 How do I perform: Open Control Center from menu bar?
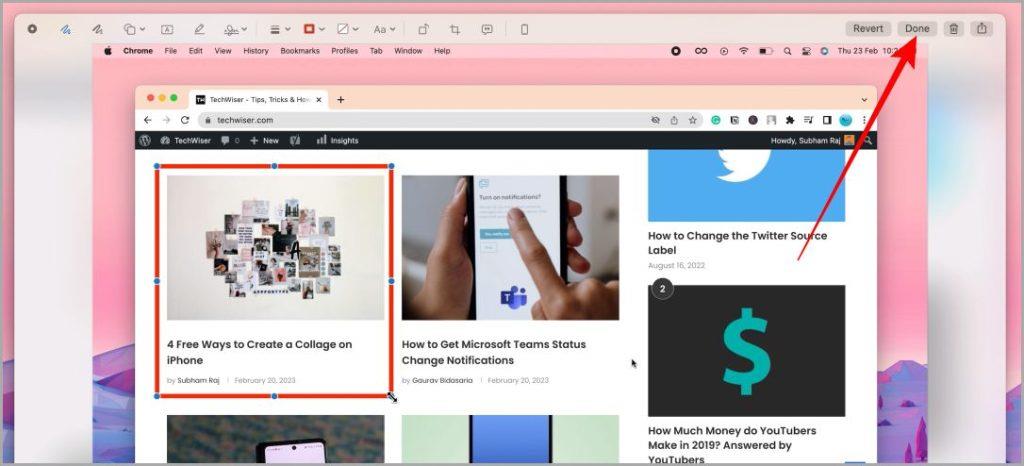806,51
